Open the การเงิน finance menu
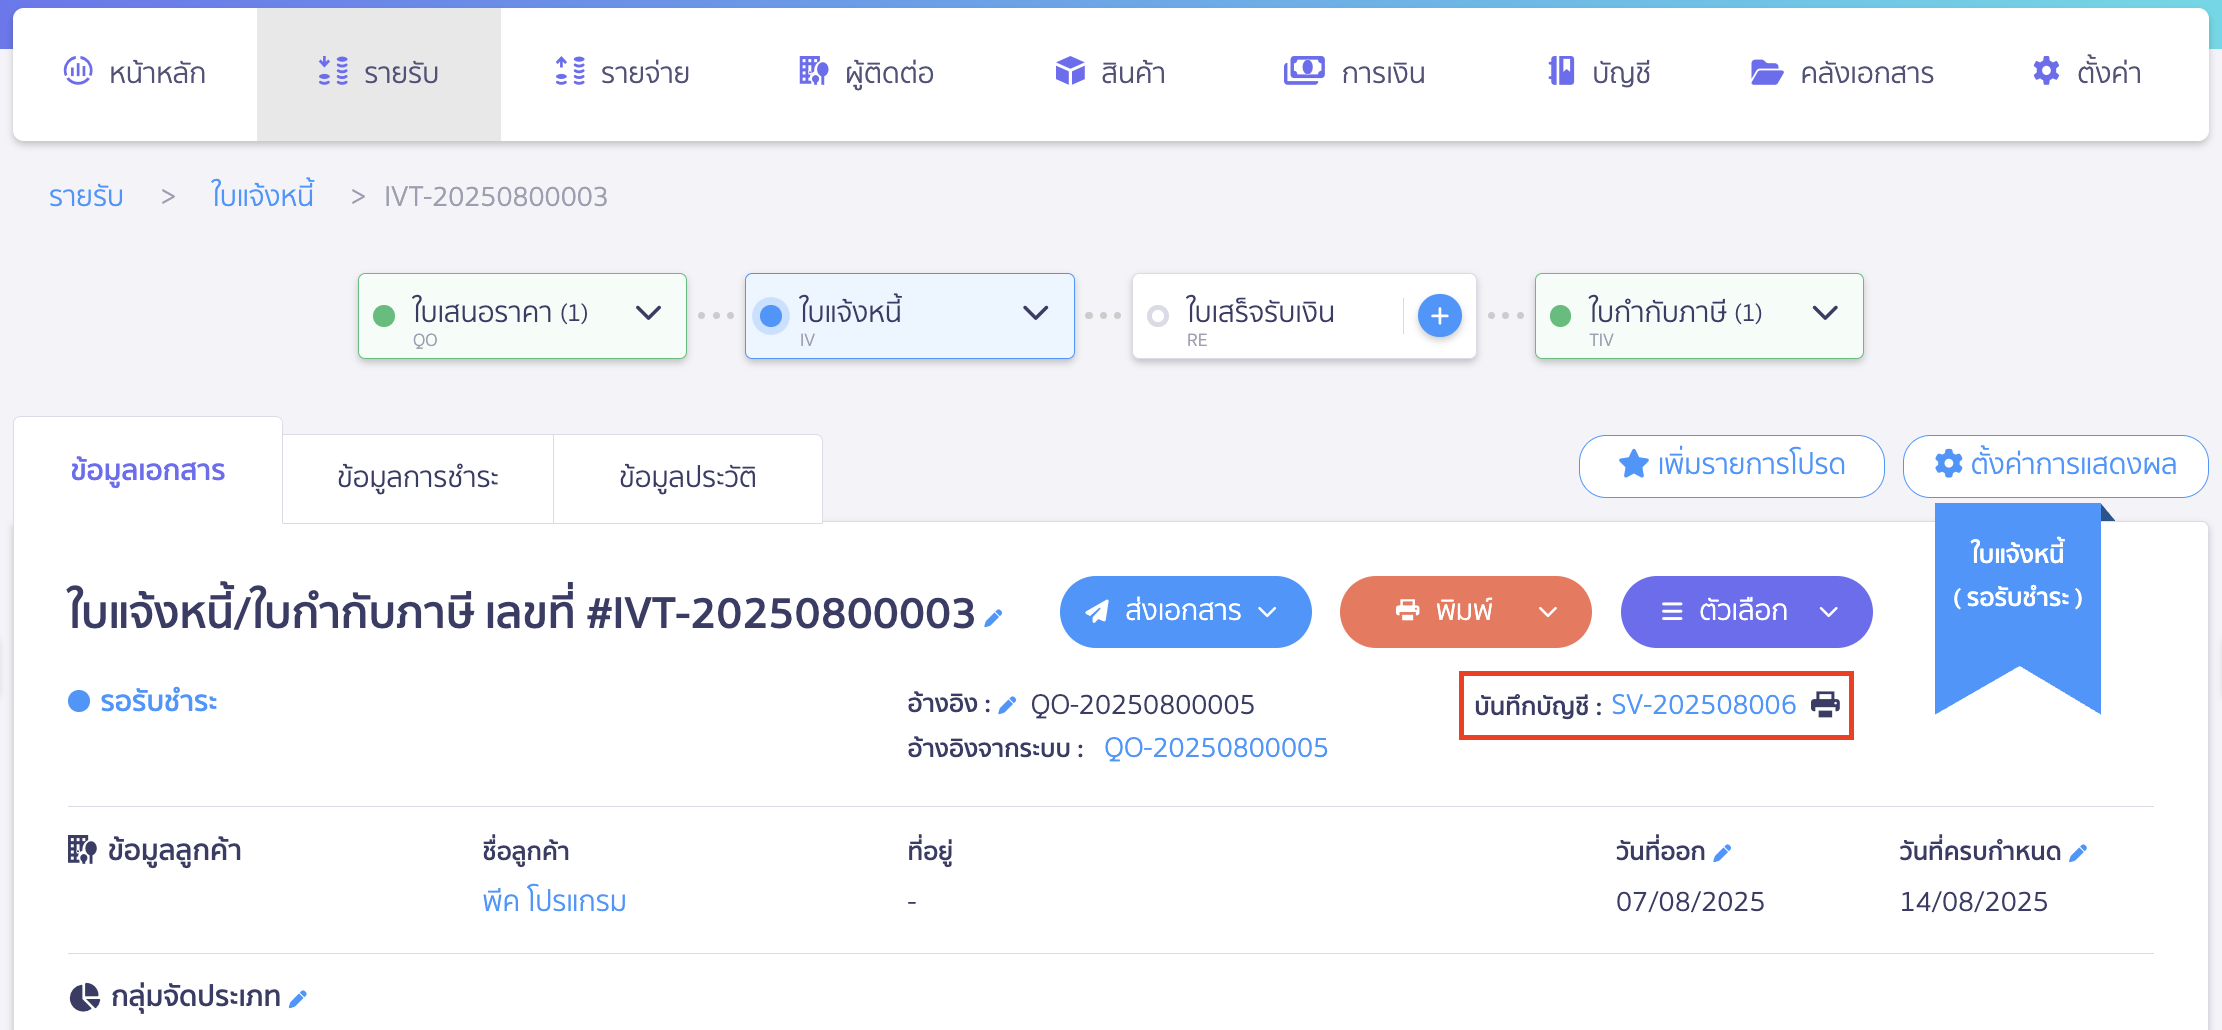The image size is (2222, 1030). [x=1354, y=73]
